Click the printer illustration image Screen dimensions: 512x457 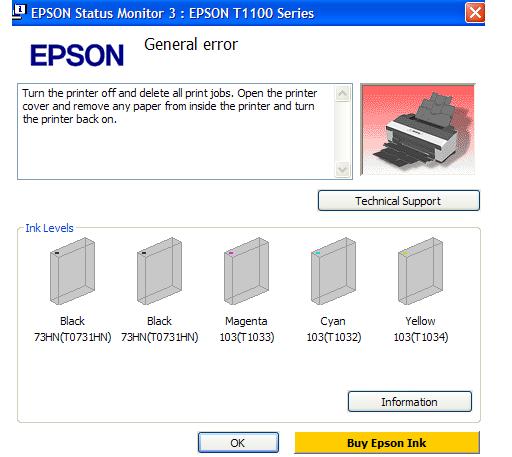tap(418, 129)
